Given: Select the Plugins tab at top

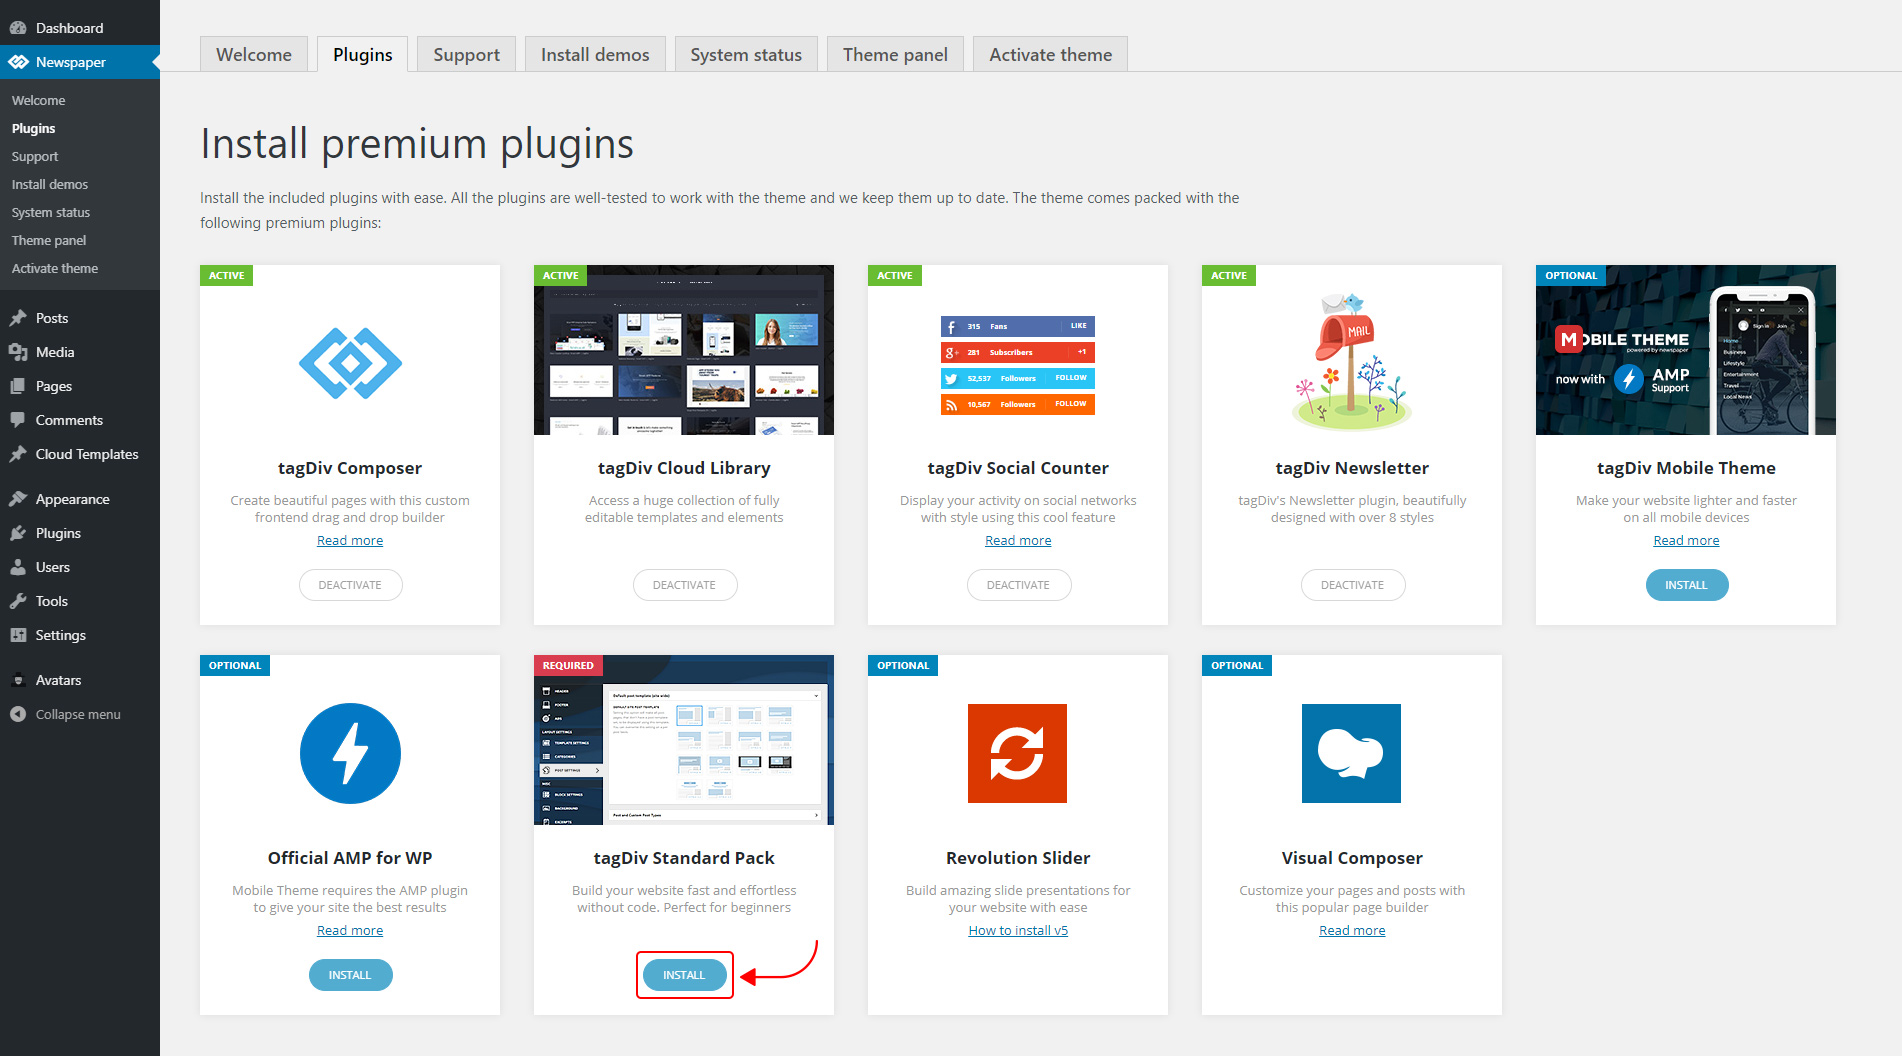Looking at the screenshot, I should (362, 54).
